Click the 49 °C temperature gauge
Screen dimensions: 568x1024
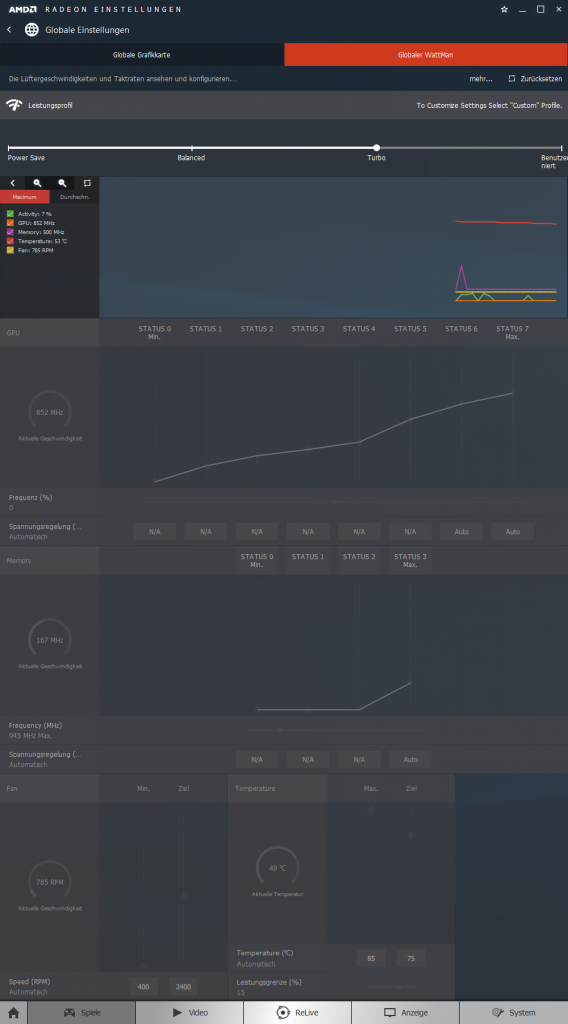[277, 868]
